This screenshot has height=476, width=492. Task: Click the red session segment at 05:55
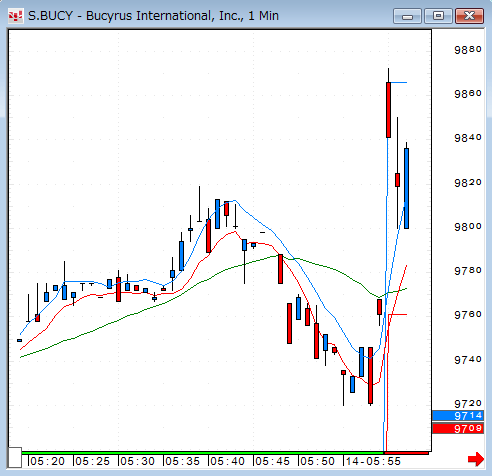coord(406,453)
